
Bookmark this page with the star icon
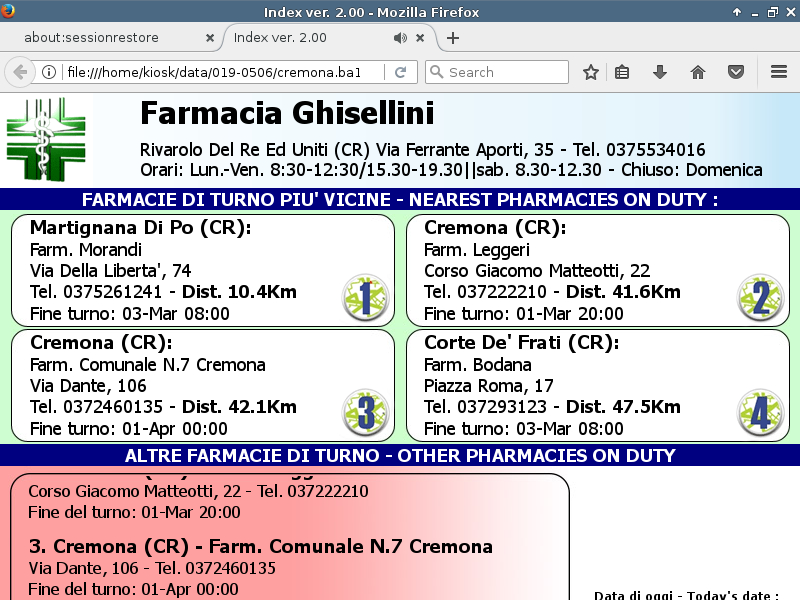point(591,72)
